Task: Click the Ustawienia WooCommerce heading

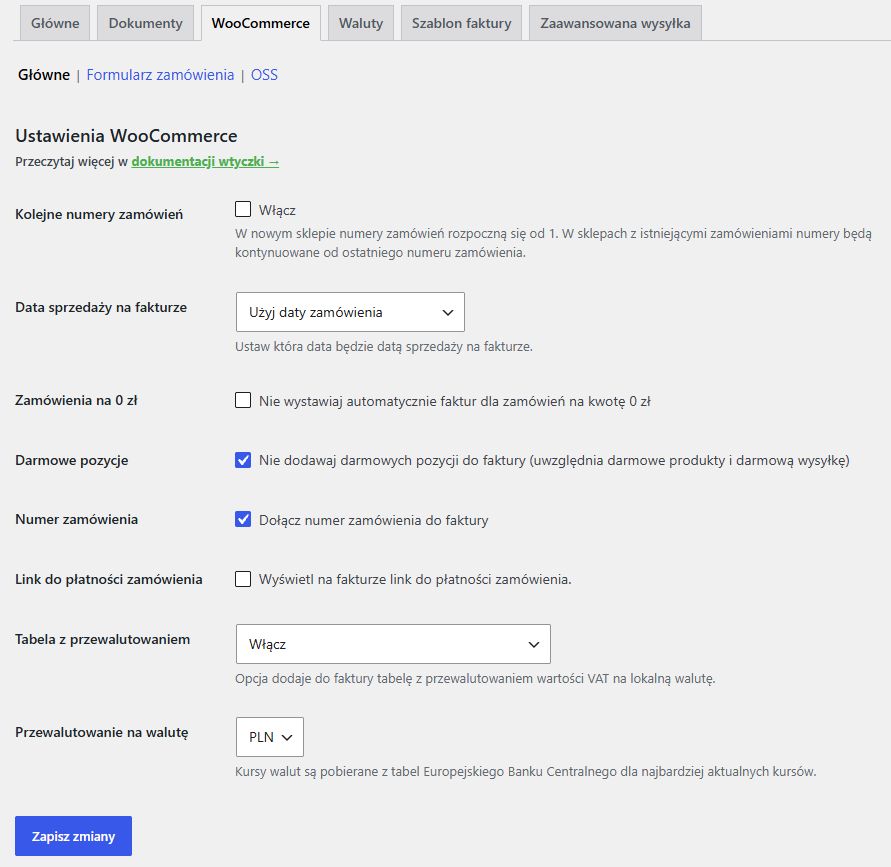Action: [x=126, y=136]
